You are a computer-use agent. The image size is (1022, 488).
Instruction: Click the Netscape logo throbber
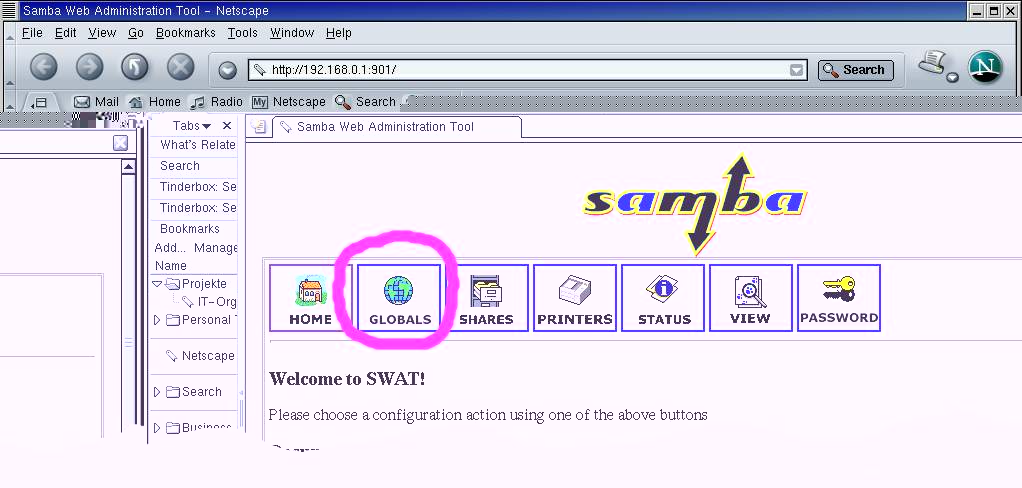tap(985, 67)
